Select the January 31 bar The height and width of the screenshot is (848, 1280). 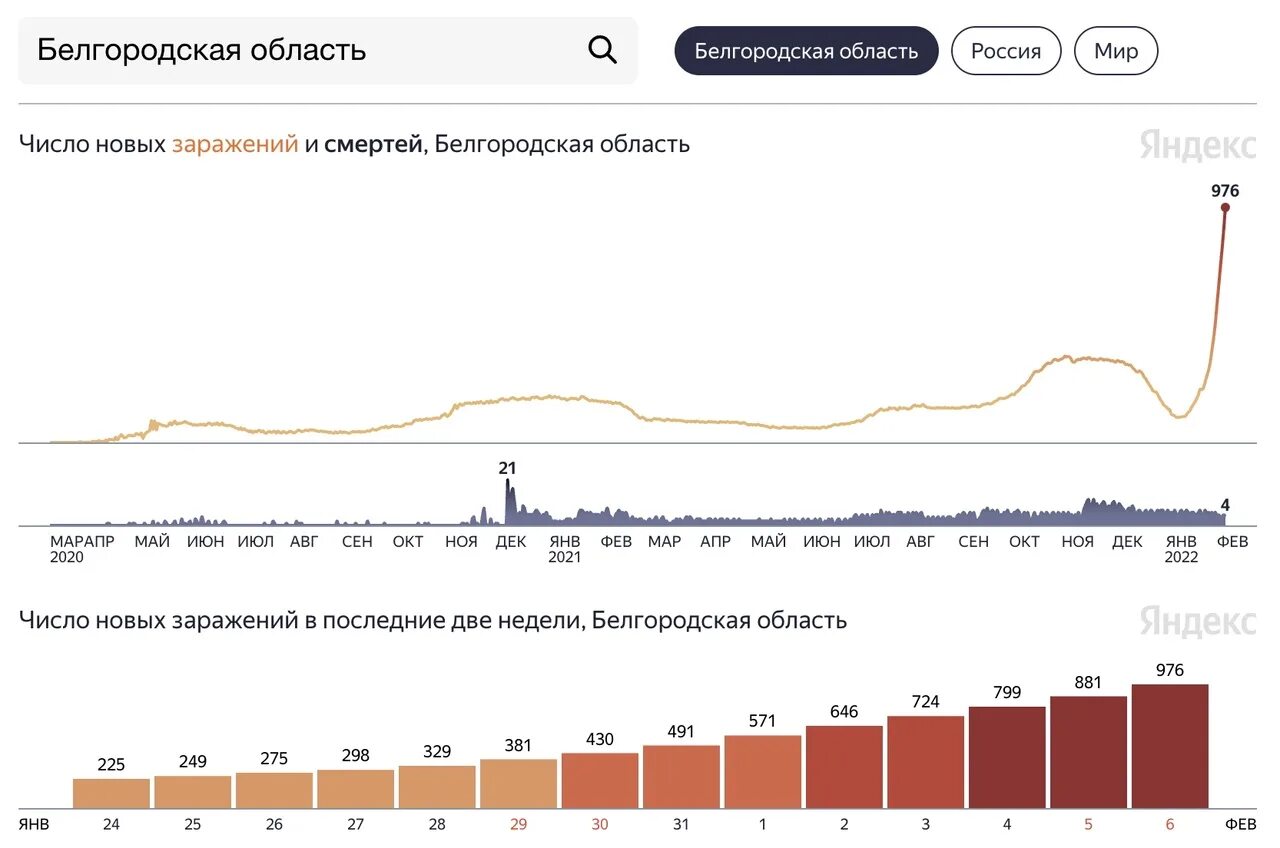pyautogui.click(x=681, y=777)
